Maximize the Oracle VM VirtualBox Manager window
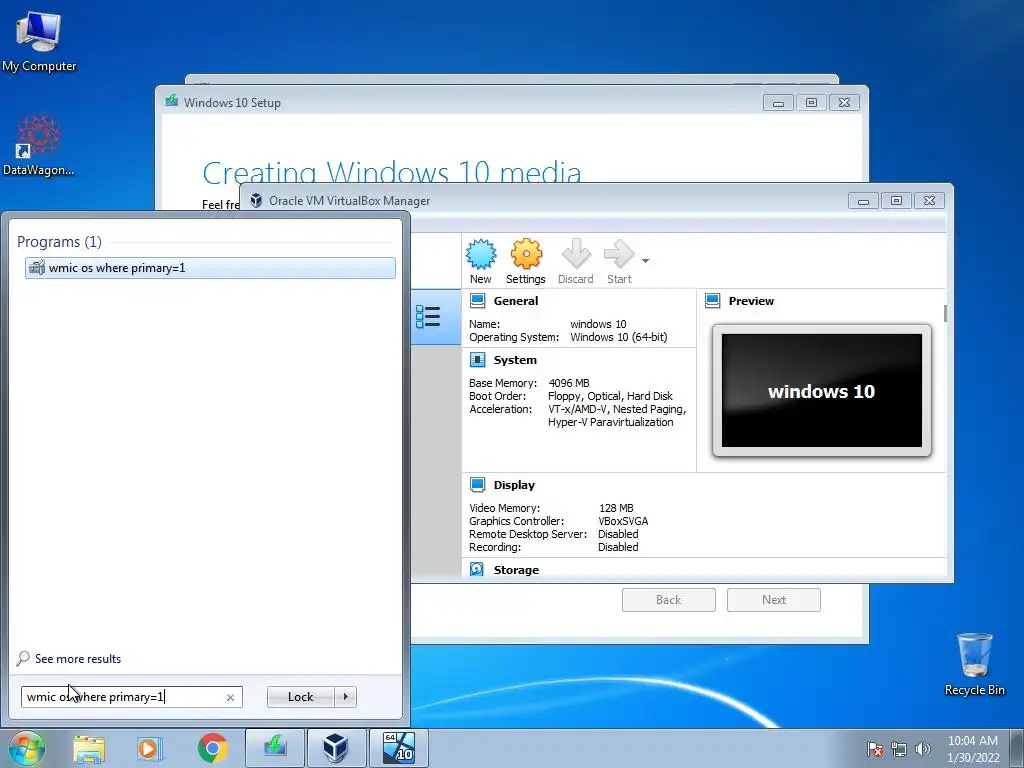This screenshot has height=768, width=1024. tap(896, 200)
